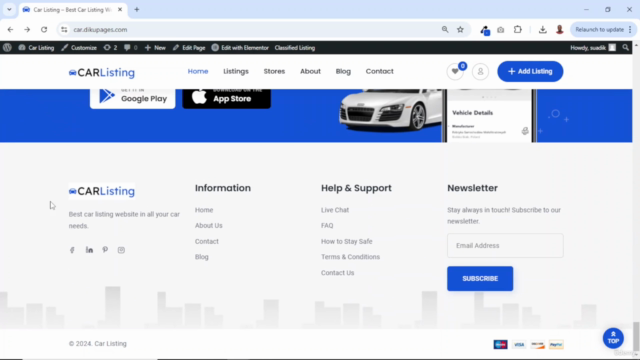
Task: Open the Live Chat support link
Action: [335, 210]
